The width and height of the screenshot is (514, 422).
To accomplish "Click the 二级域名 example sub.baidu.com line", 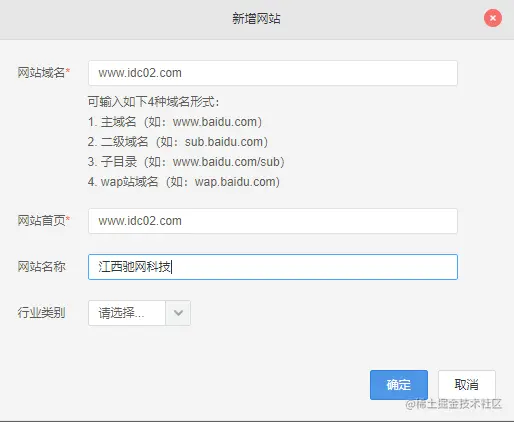I will (x=178, y=142).
